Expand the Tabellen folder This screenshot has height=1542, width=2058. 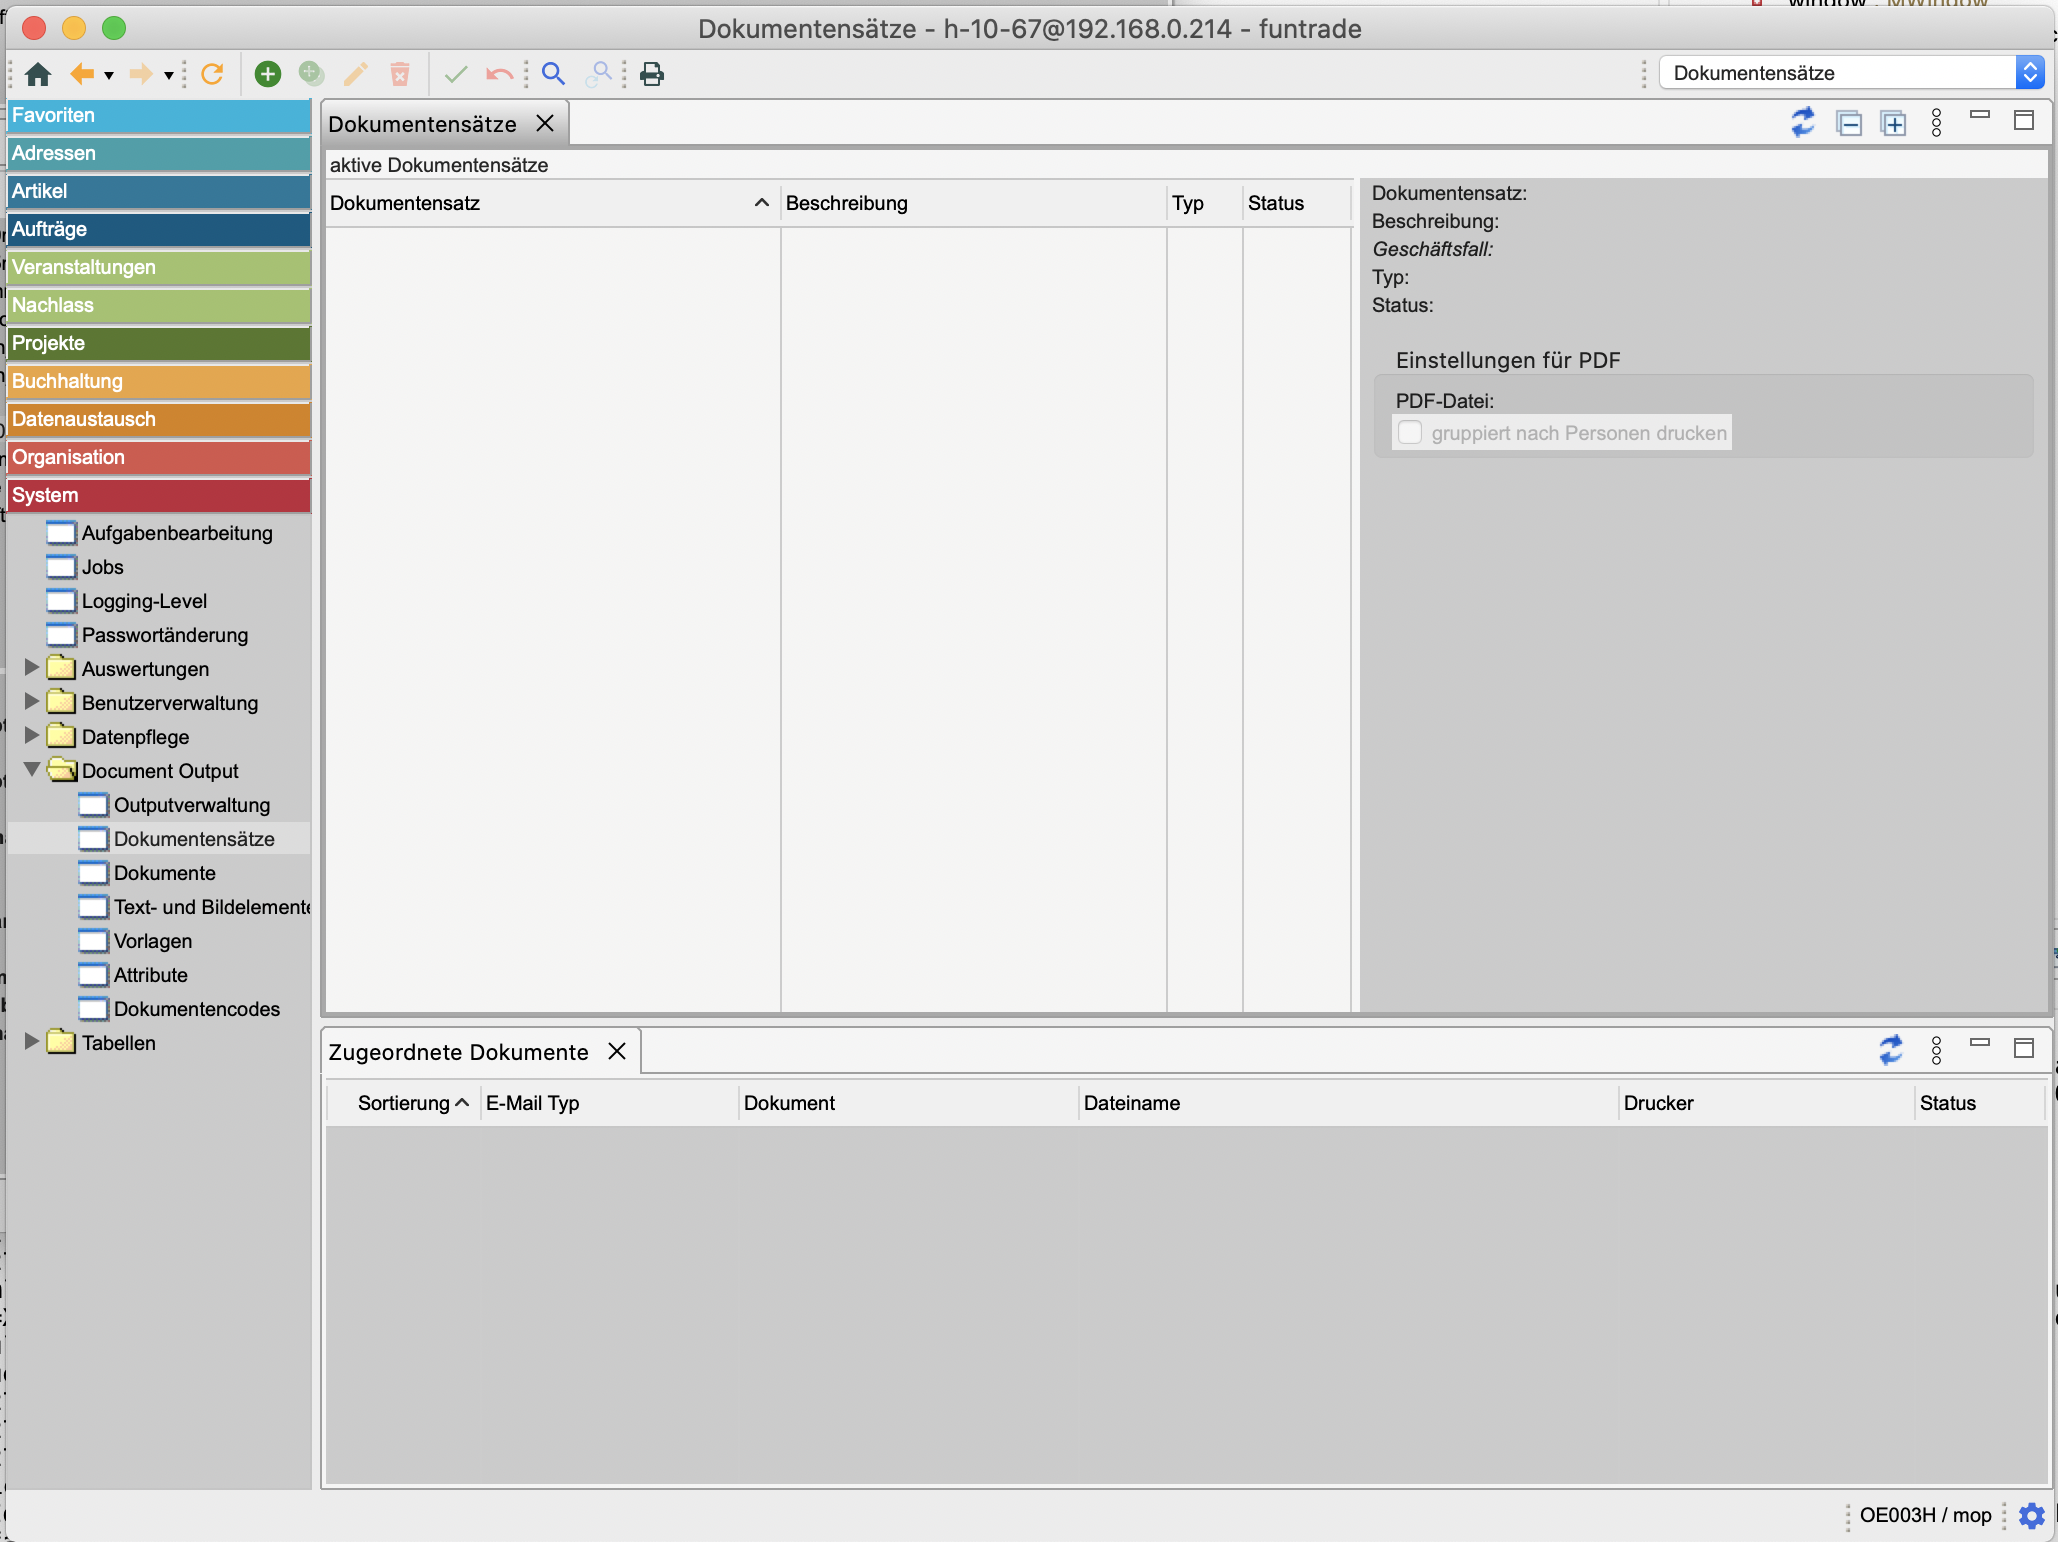click(32, 1042)
